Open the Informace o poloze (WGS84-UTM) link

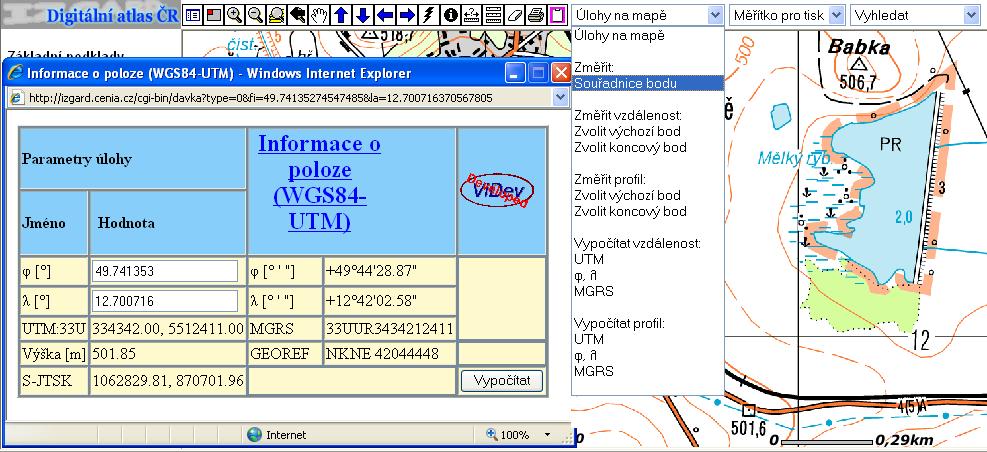[x=320, y=183]
